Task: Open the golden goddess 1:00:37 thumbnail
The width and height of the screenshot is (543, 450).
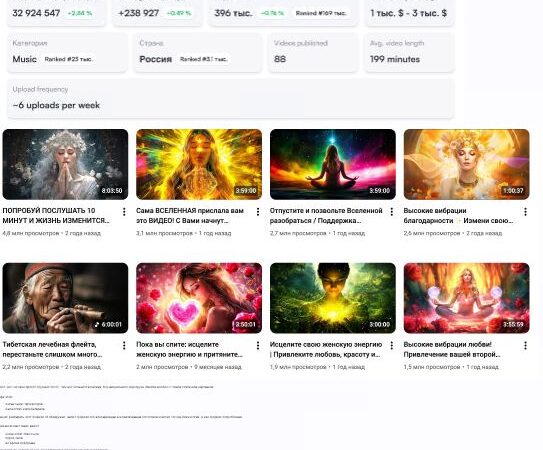Action: coord(466,164)
